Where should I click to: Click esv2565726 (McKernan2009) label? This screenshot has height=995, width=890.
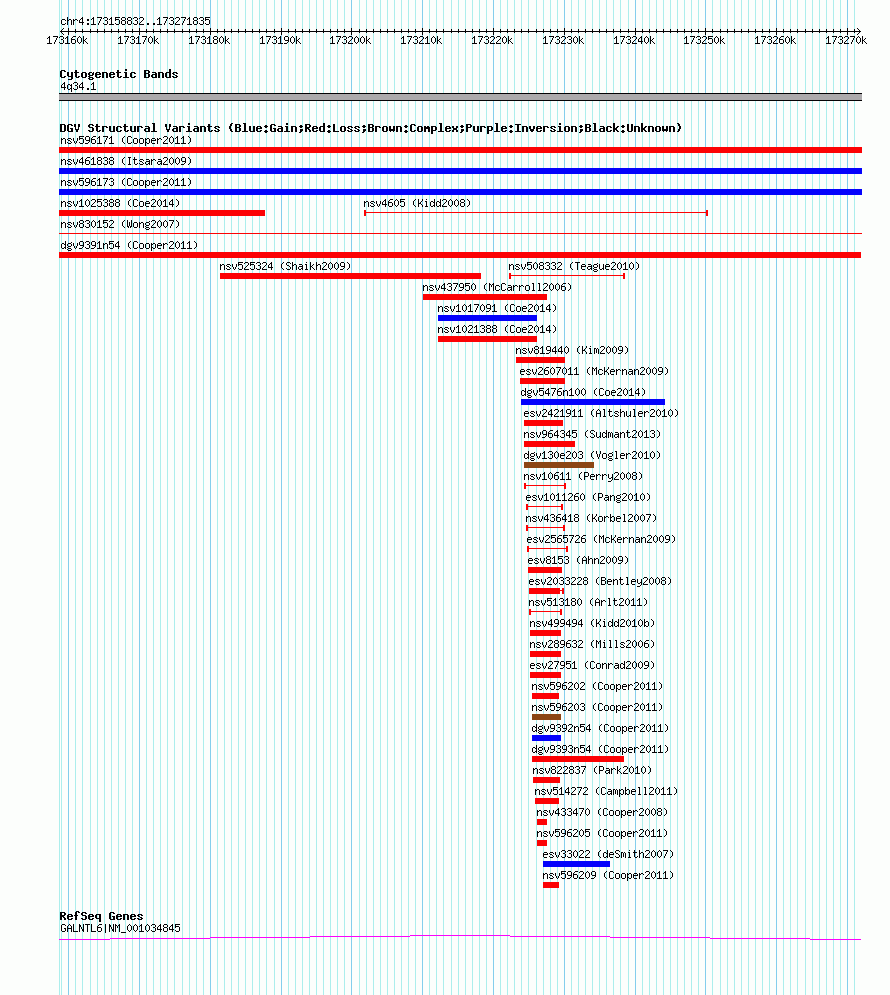click(x=601, y=538)
